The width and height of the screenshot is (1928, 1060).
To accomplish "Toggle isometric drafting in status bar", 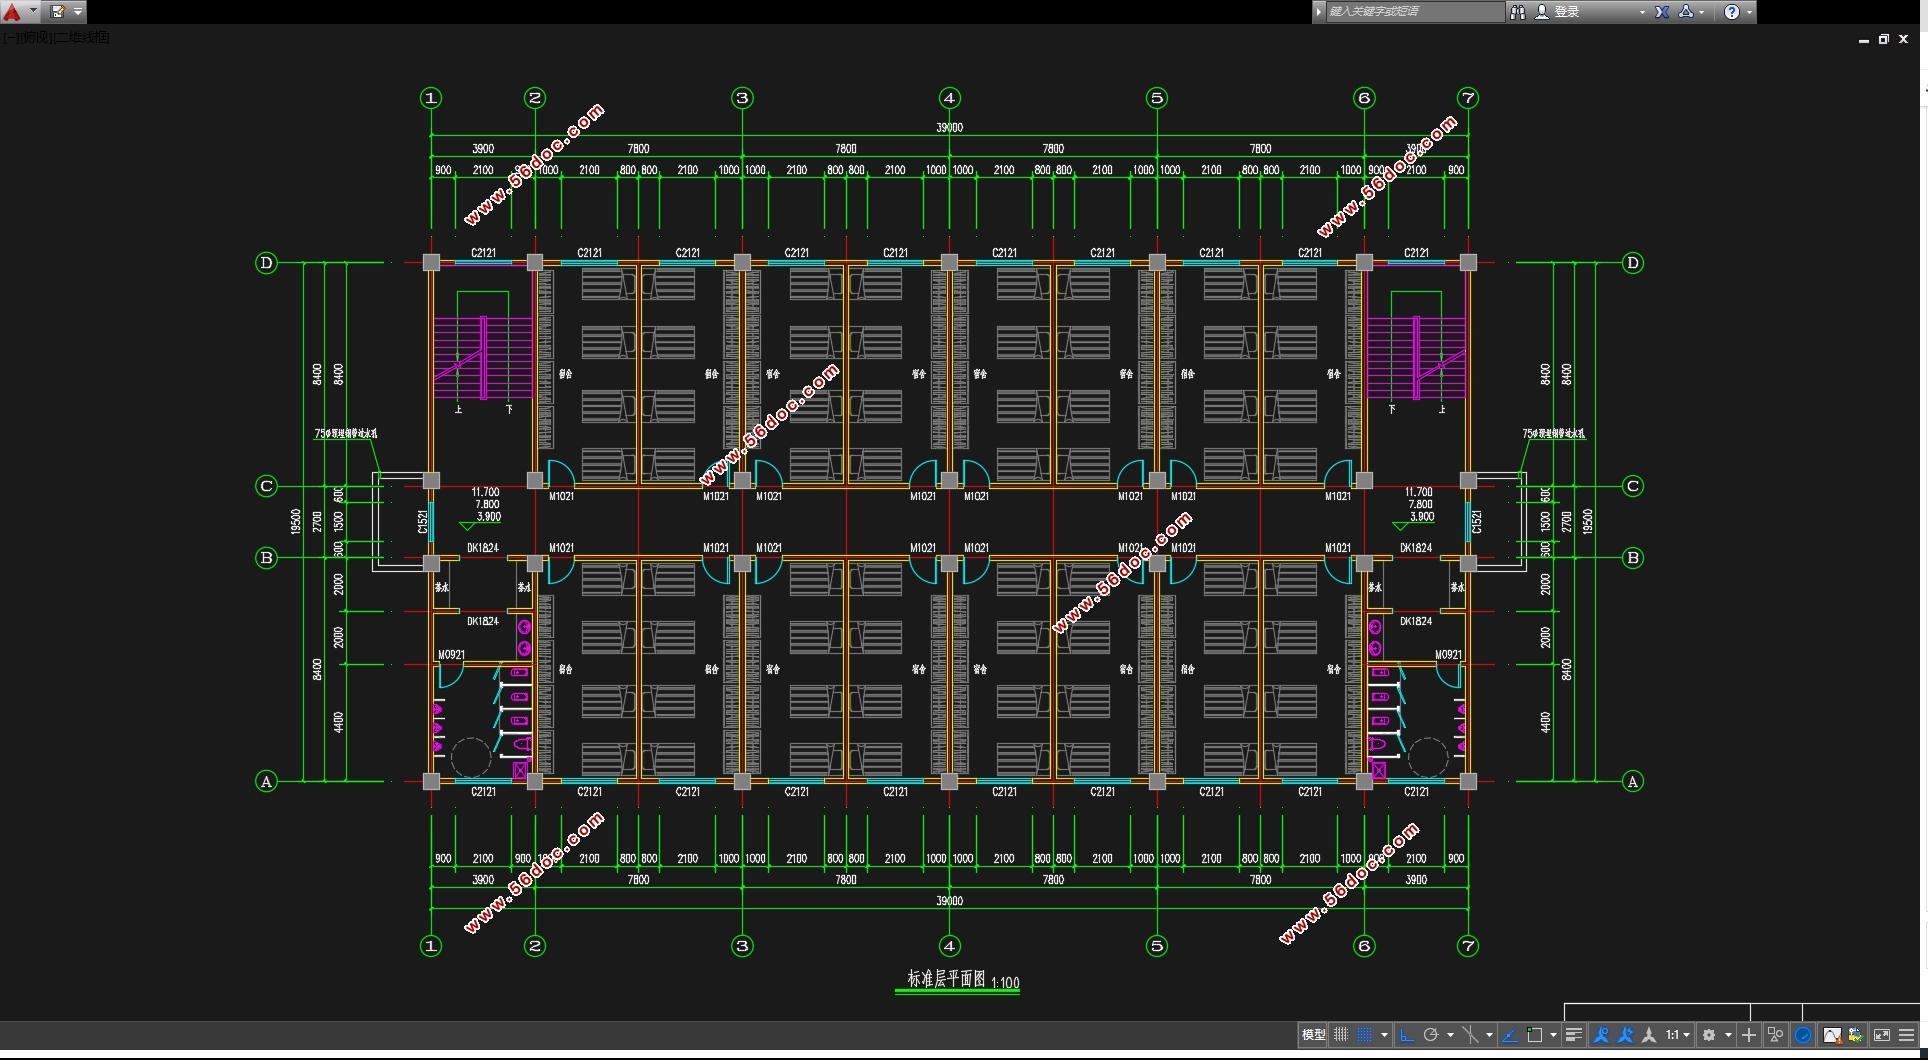I will (1470, 1035).
